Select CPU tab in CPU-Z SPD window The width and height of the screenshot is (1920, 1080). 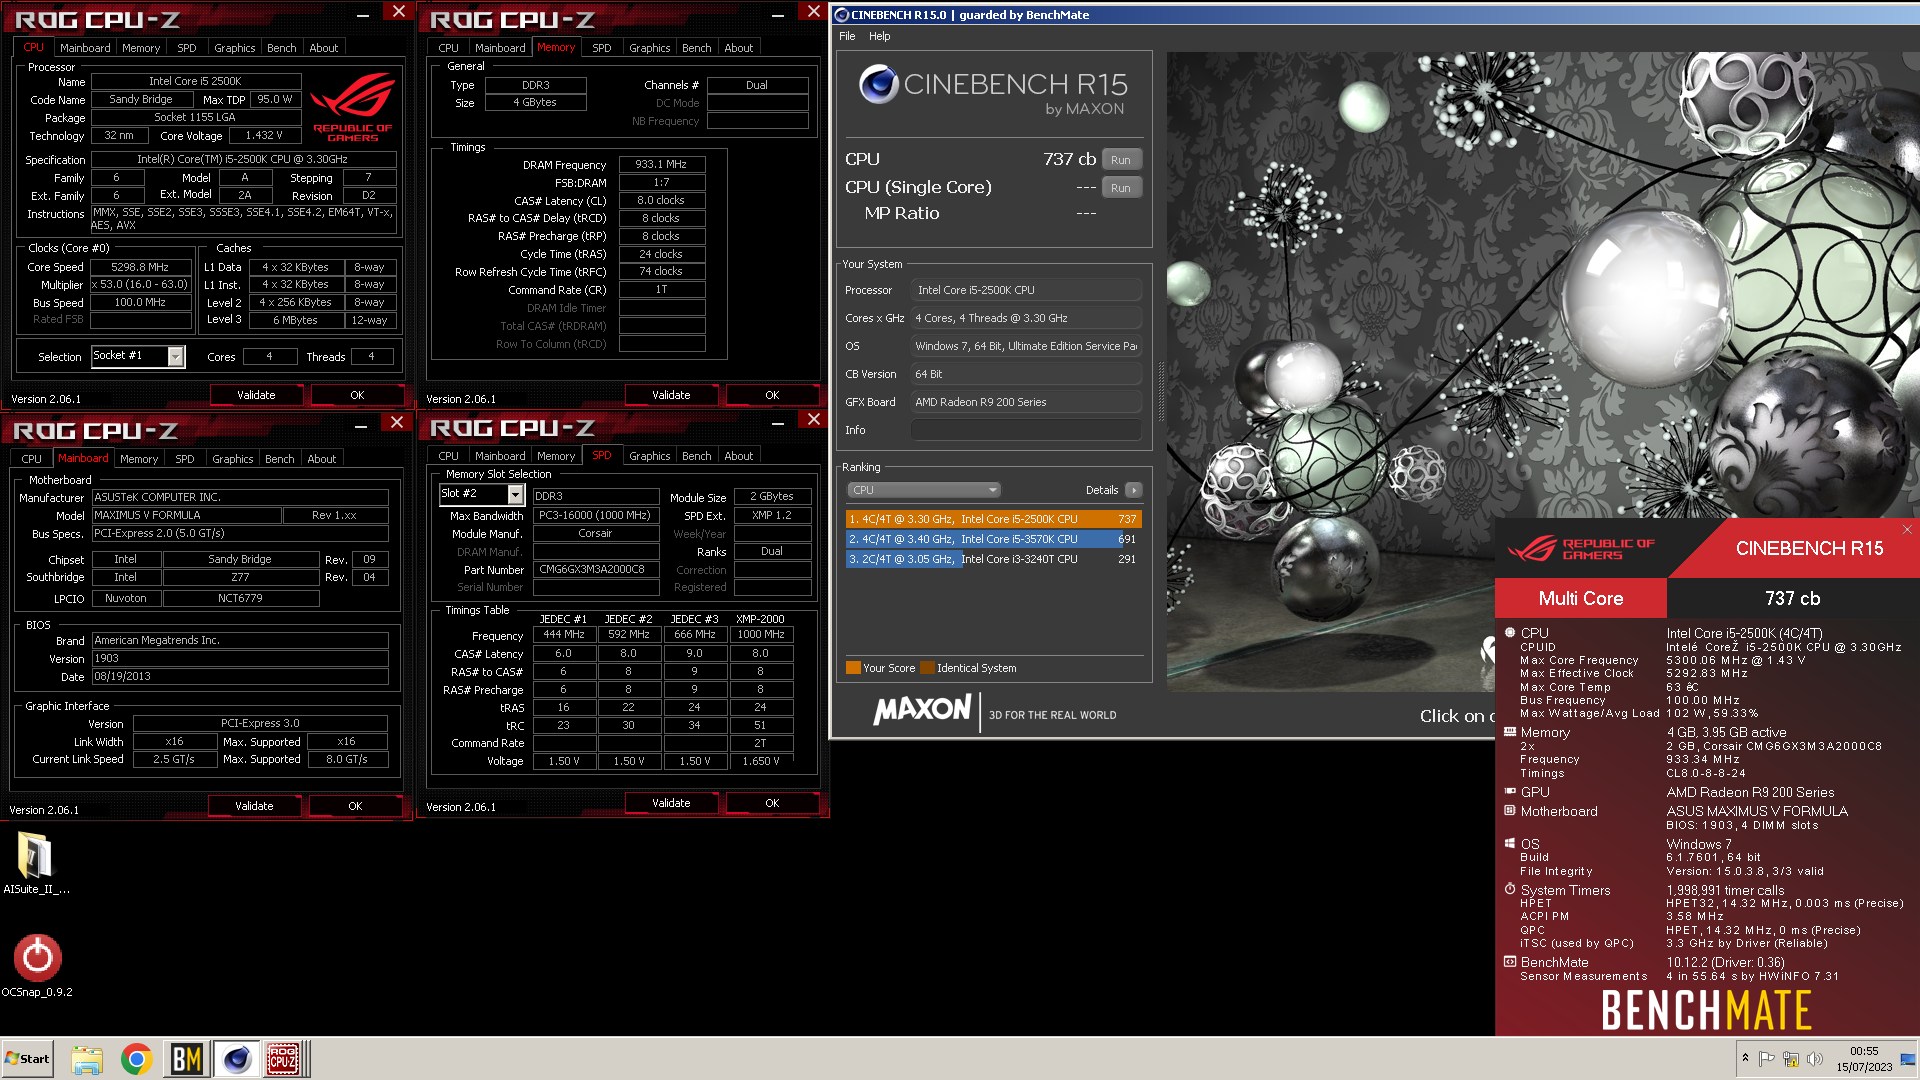coord(448,456)
